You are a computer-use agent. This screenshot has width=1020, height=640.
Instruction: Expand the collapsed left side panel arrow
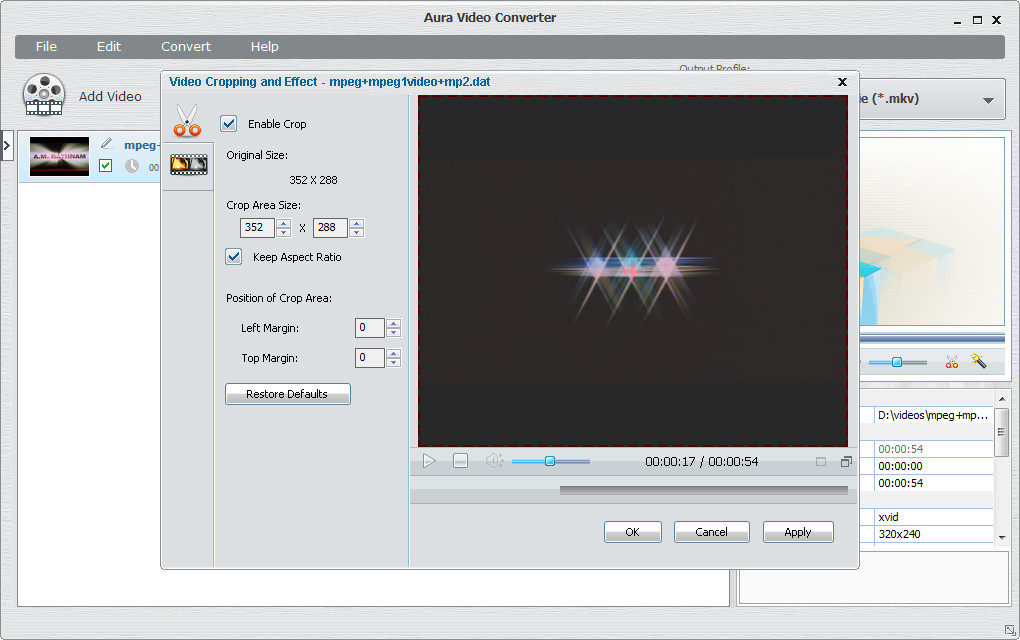(x=7, y=146)
